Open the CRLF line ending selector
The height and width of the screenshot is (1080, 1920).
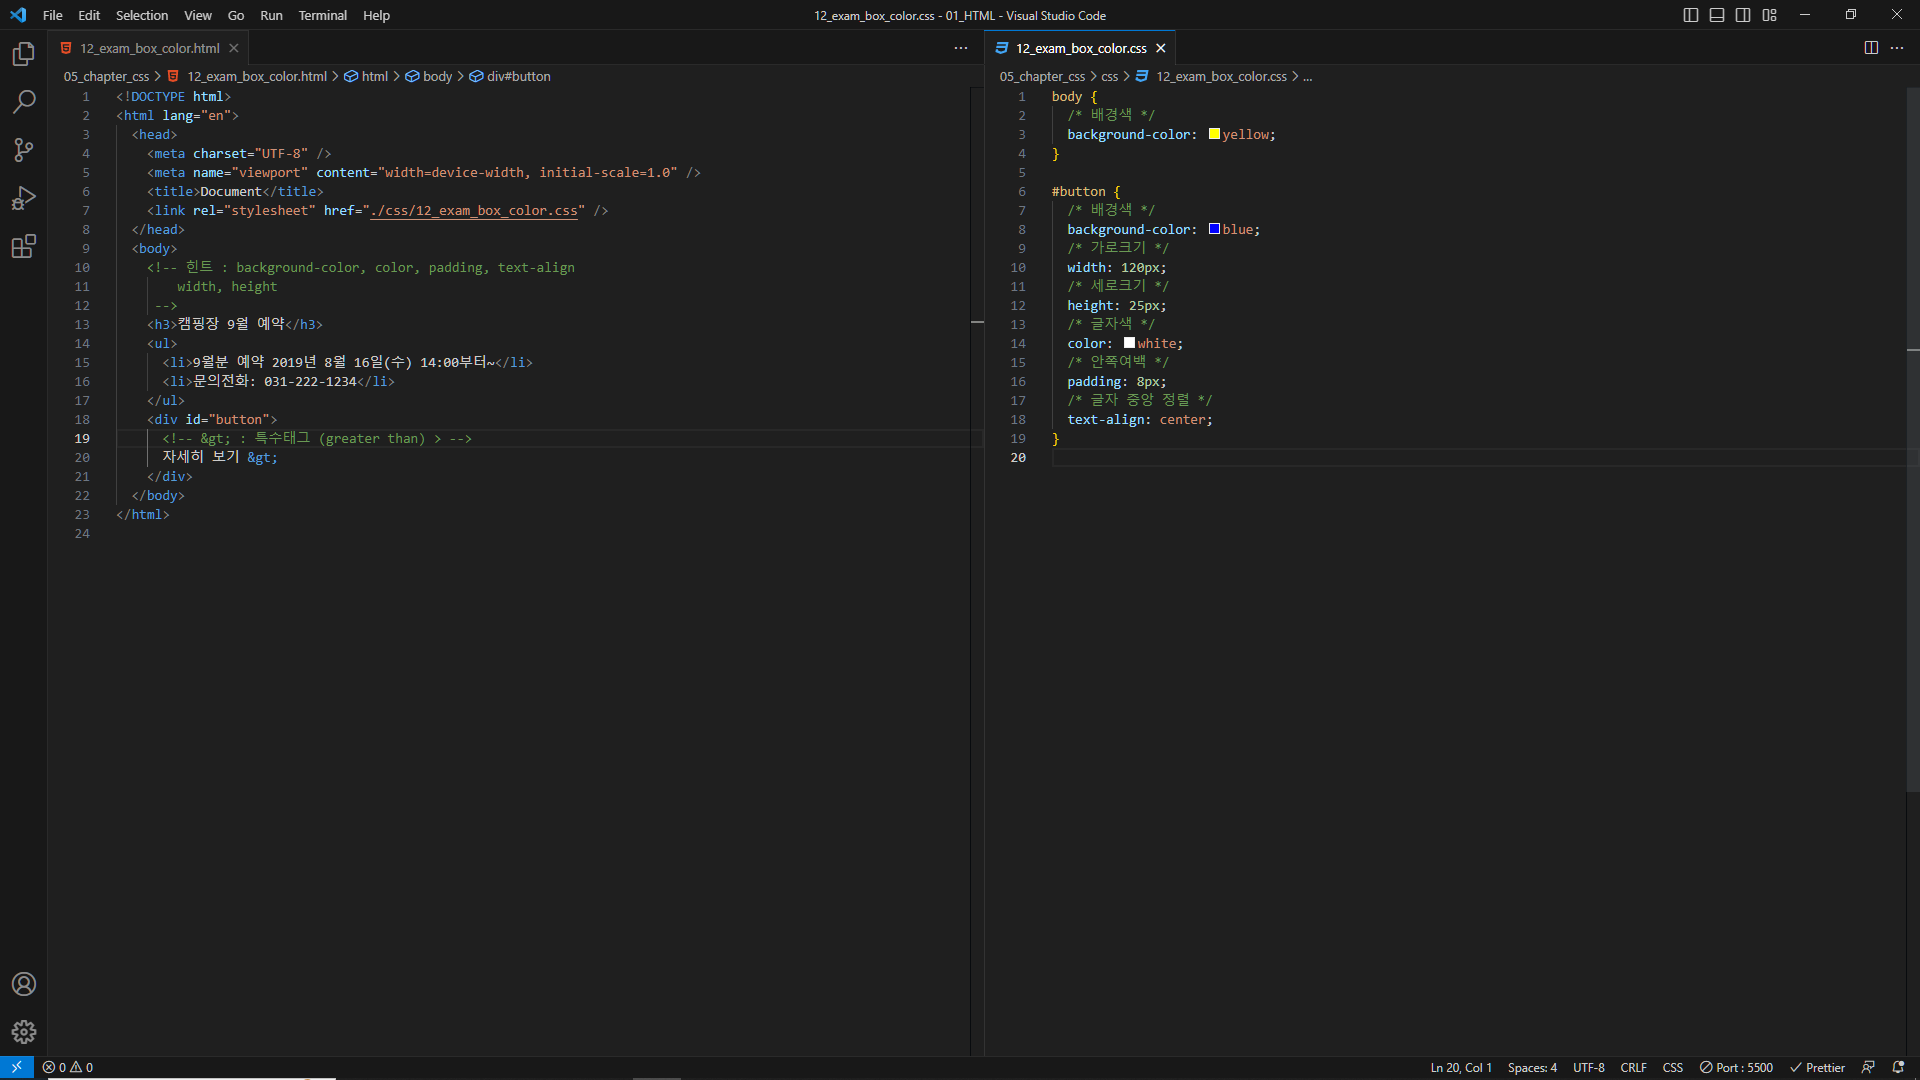click(x=1633, y=1067)
